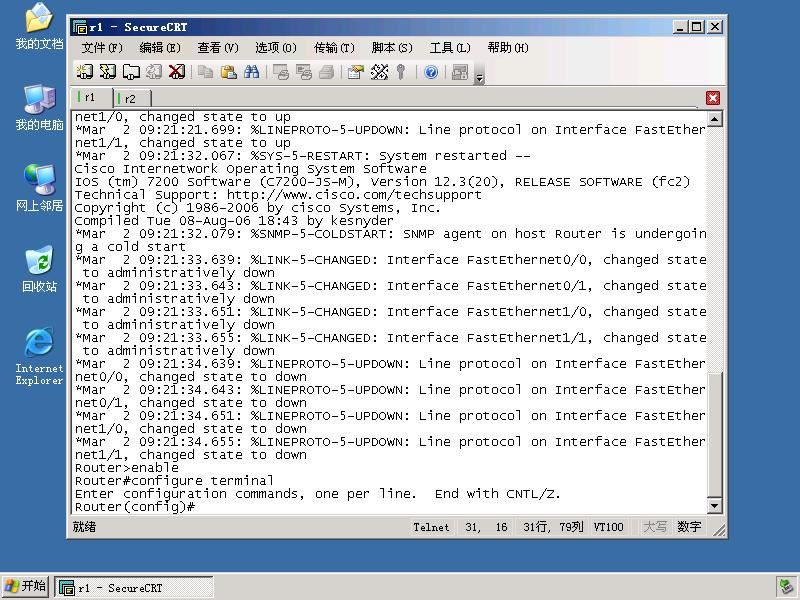Open the 帮助(H) menu
The width and height of the screenshot is (800, 600).
coord(508,48)
